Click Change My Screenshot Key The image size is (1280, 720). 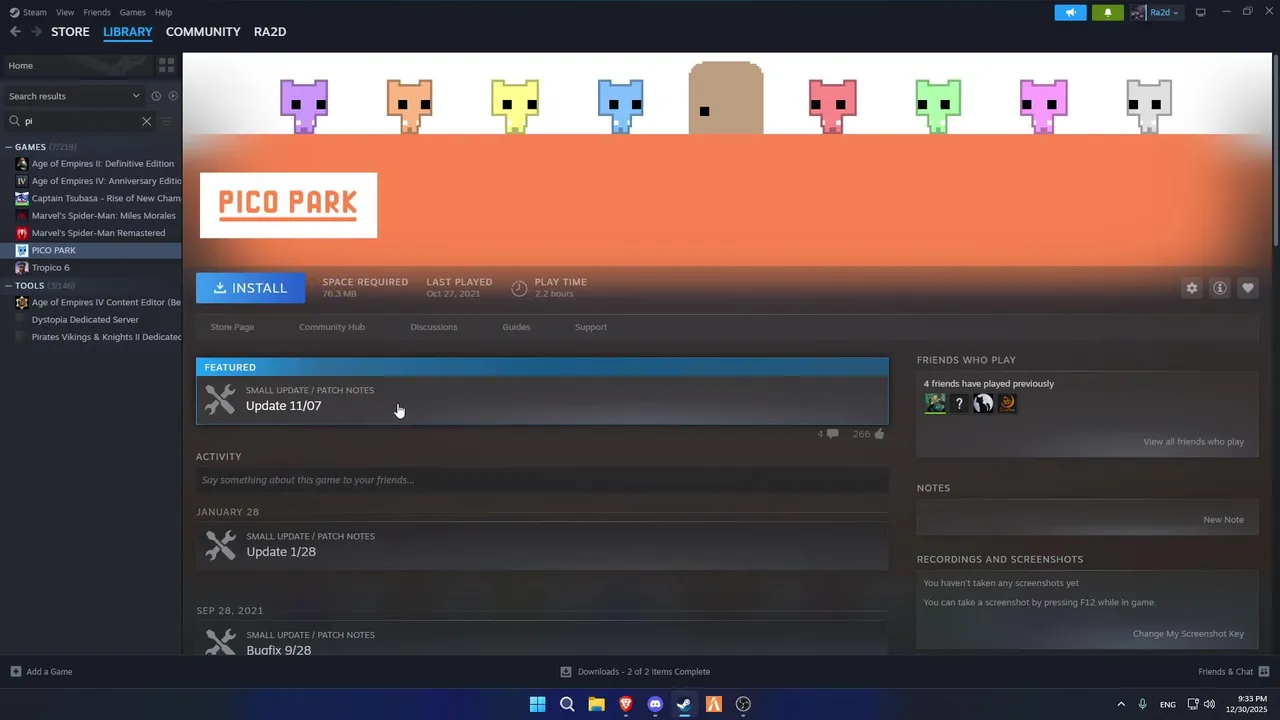(1188, 634)
